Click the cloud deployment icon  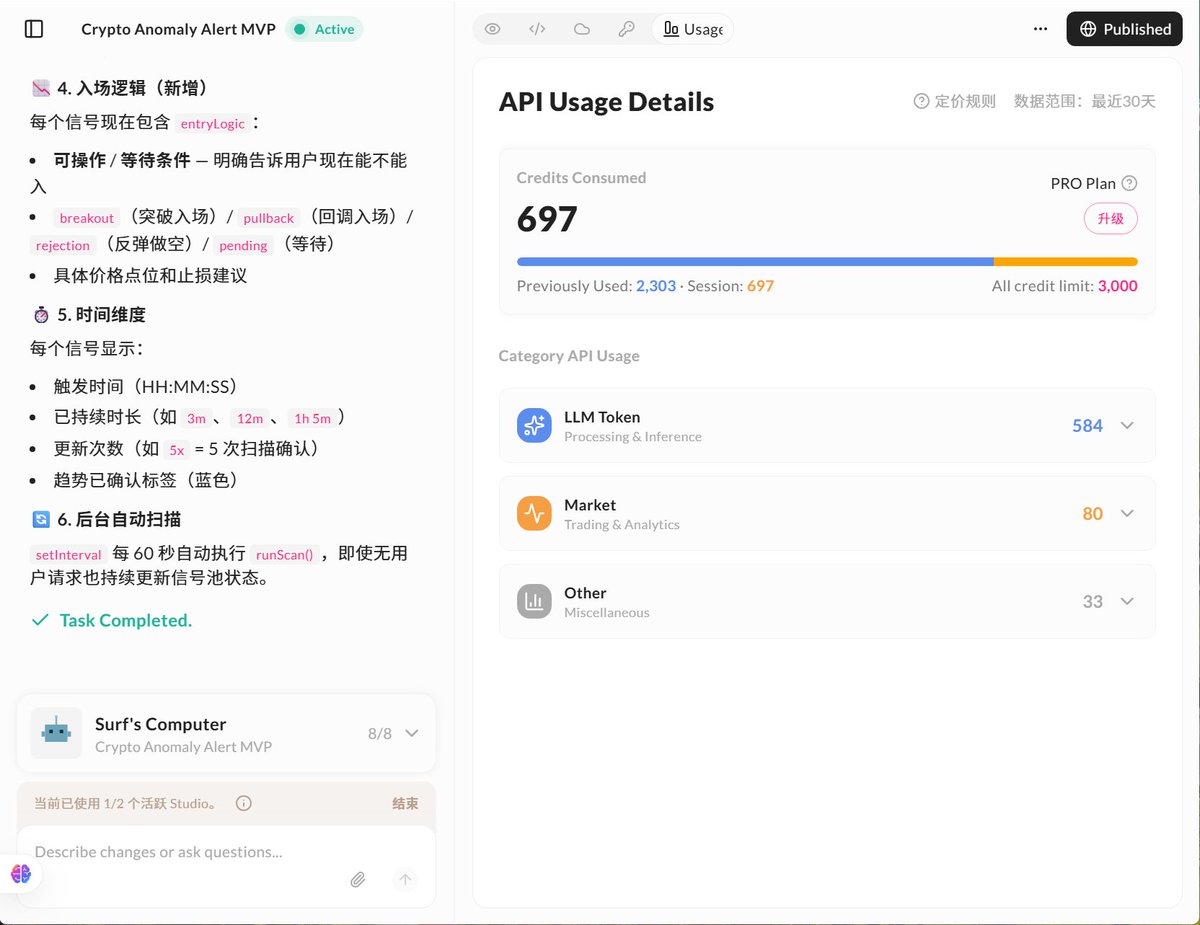[581, 29]
